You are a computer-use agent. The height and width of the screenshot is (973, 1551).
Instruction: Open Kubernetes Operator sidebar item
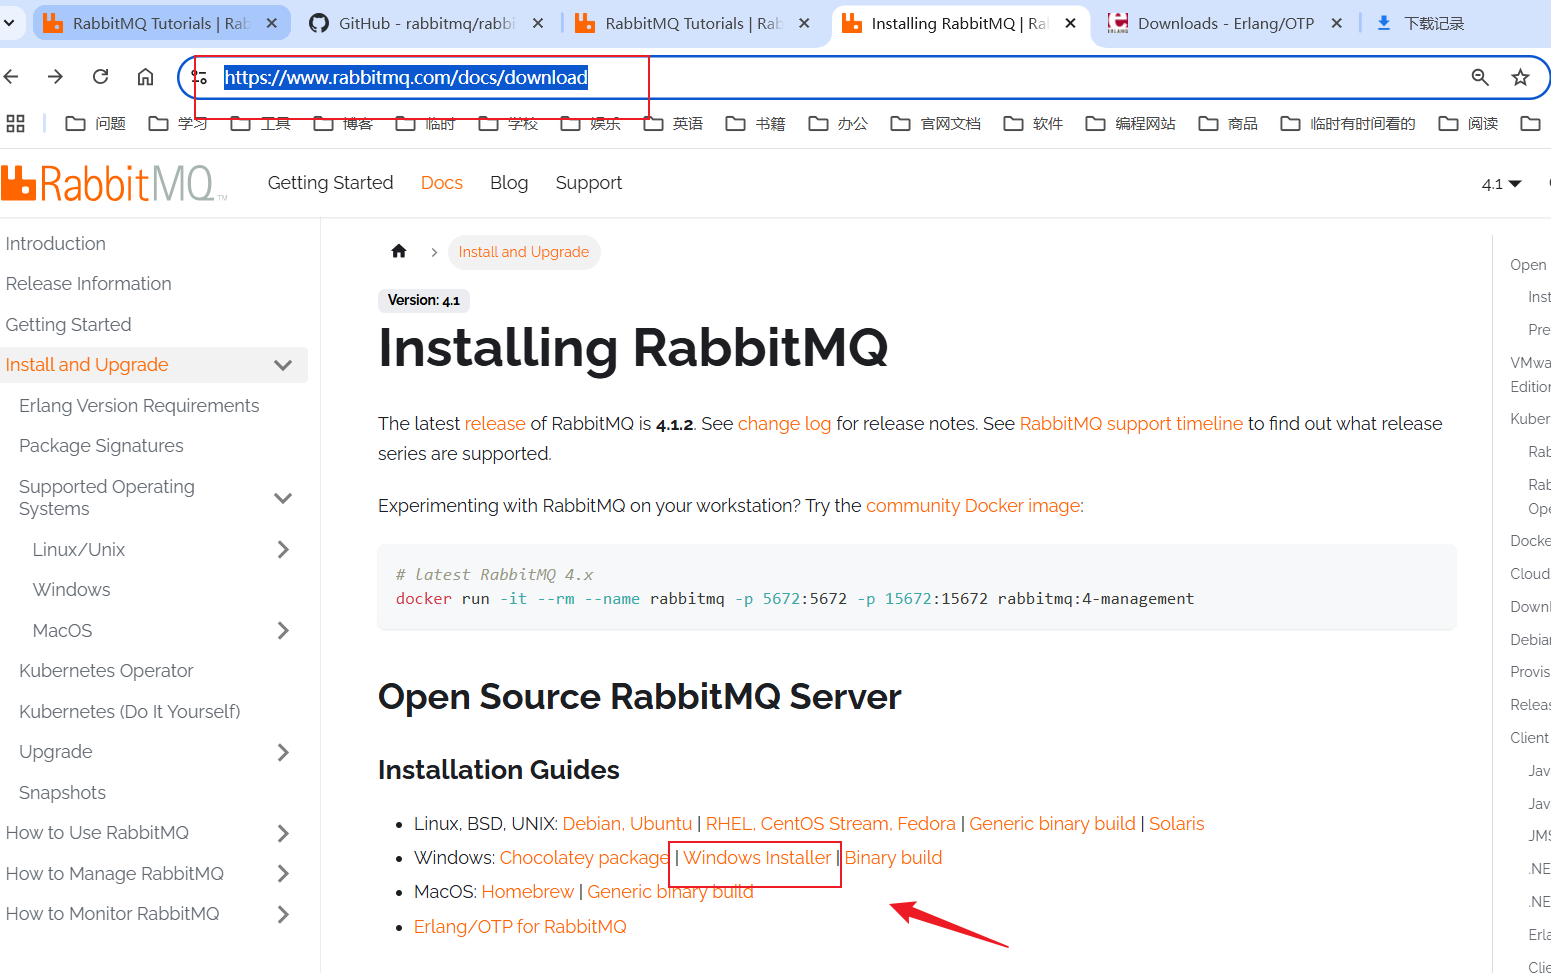(x=106, y=671)
